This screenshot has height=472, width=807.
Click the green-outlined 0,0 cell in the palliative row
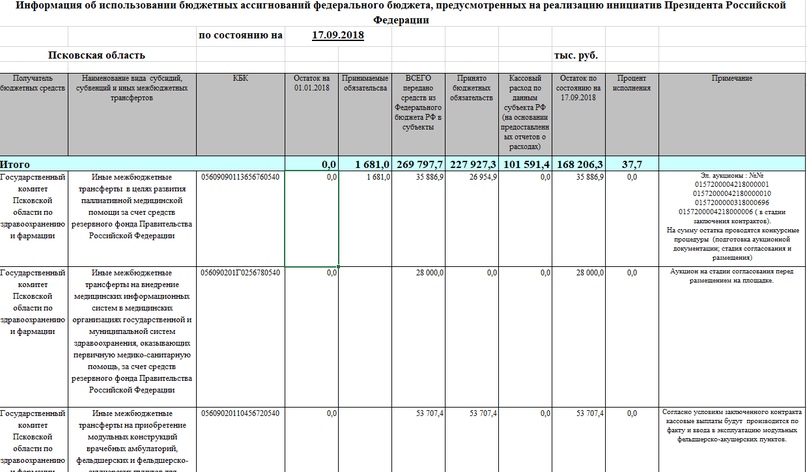coord(312,219)
